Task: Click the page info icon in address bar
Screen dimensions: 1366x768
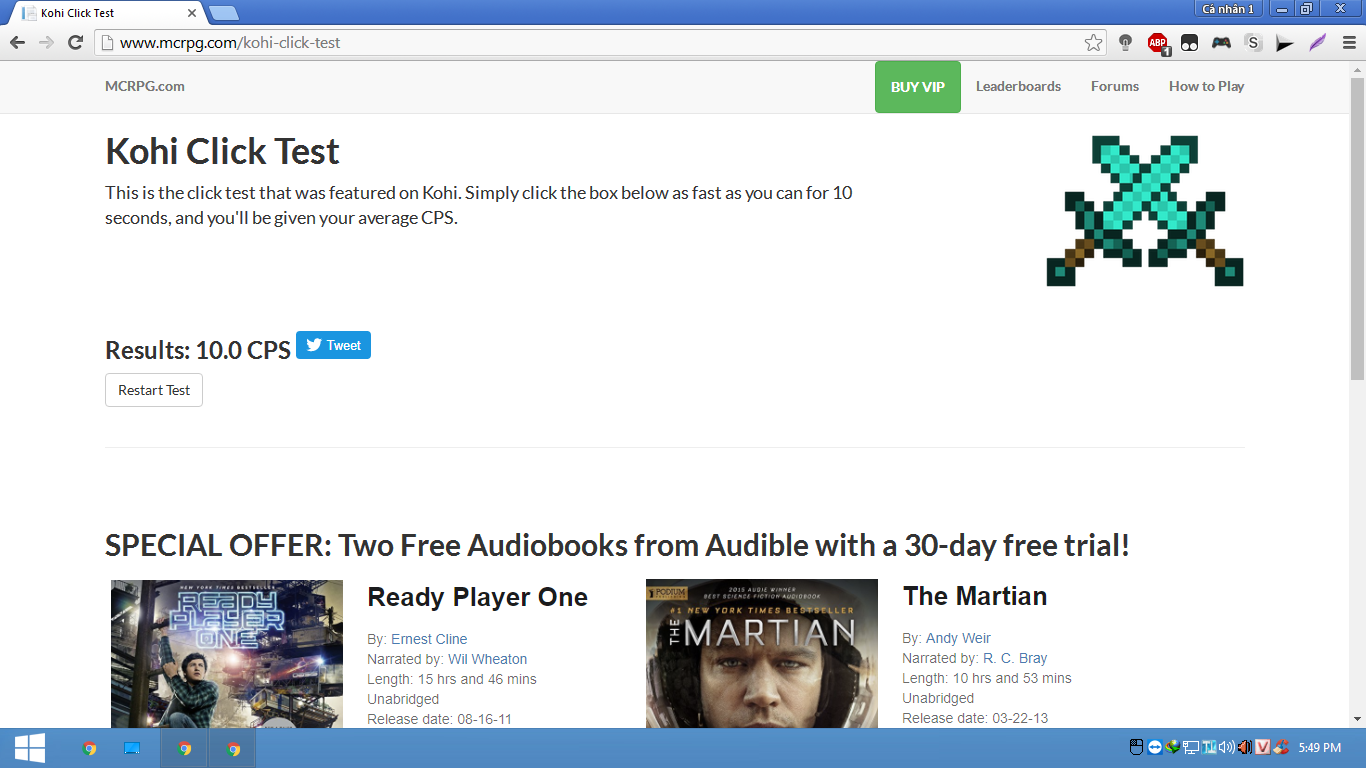Action: (x=107, y=43)
